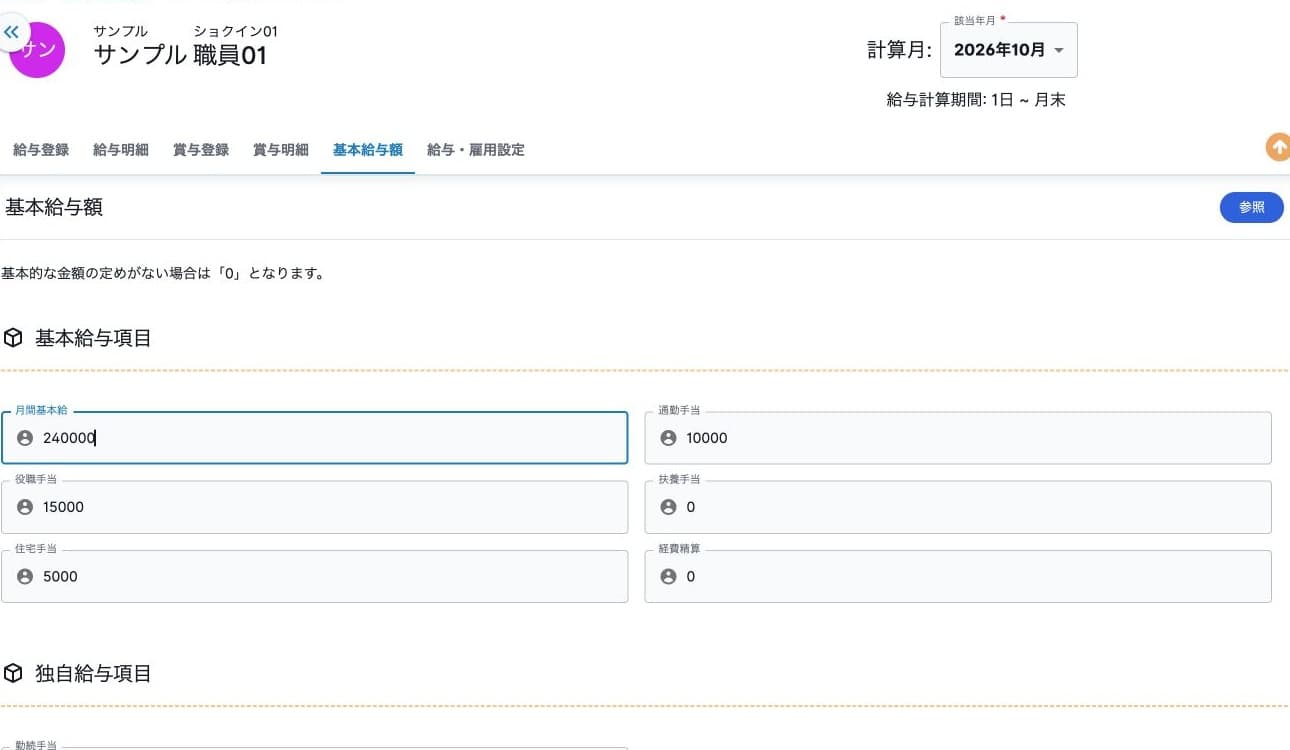
Task: Click the cube icon beside 独自給与項目
Action: 13,673
